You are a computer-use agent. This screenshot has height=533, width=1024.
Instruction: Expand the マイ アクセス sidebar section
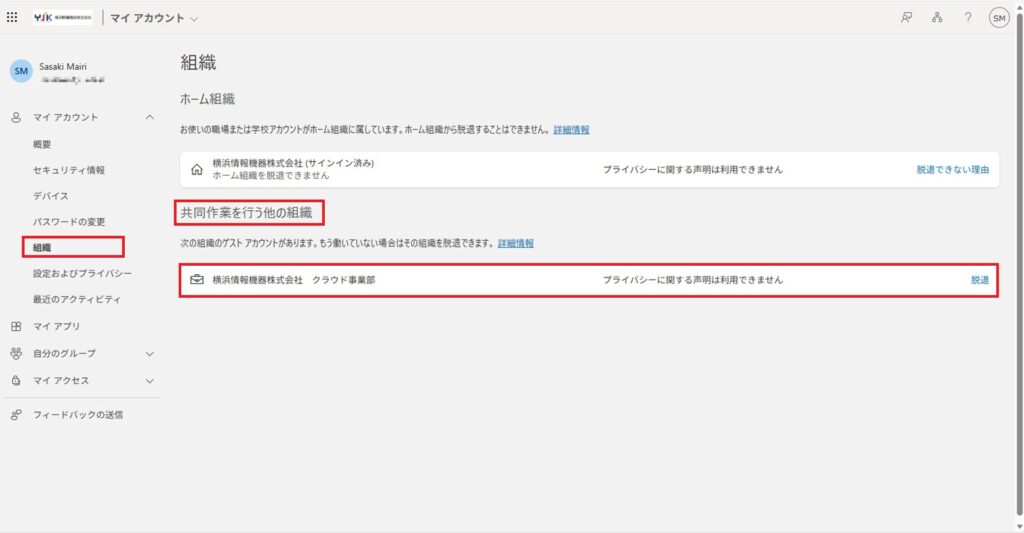click(x=150, y=380)
